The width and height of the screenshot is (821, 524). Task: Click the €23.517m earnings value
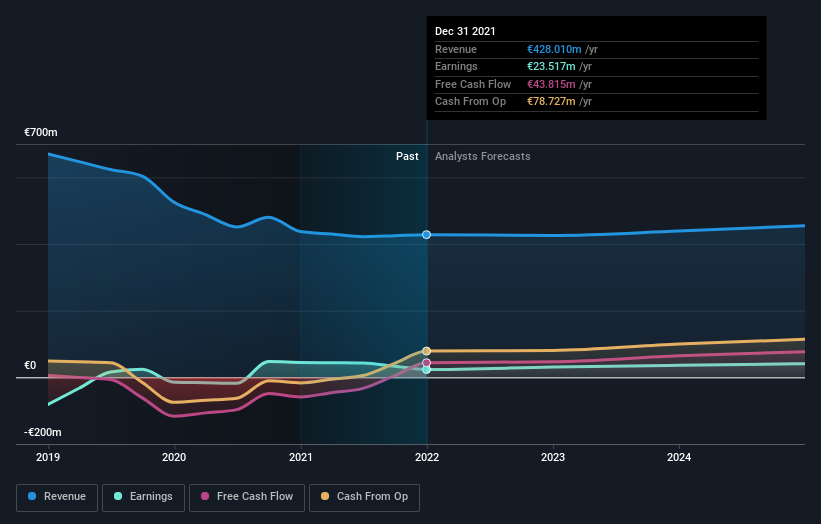pyautogui.click(x=551, y=66)
